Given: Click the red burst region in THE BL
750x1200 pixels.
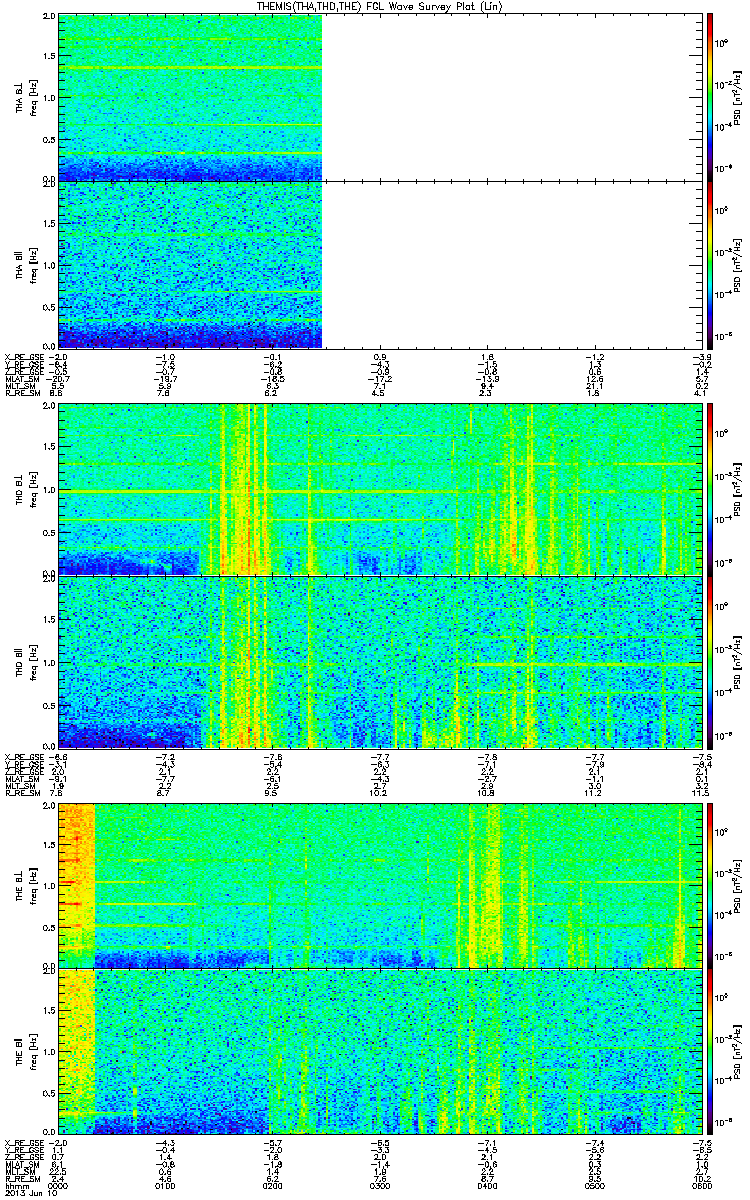Looking at the screenshot, I should pyautogui.click(x=77, y=885).
